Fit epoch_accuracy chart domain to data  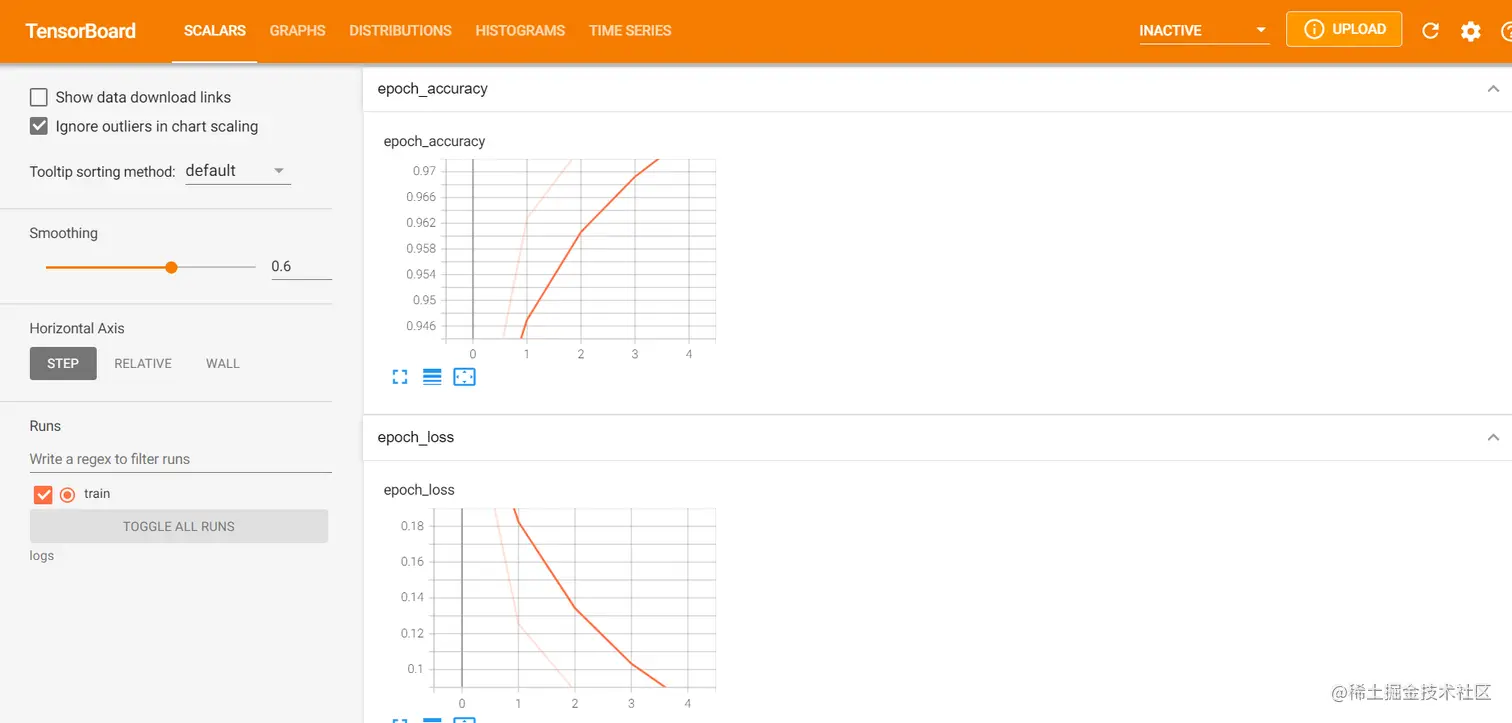[464, 377]
